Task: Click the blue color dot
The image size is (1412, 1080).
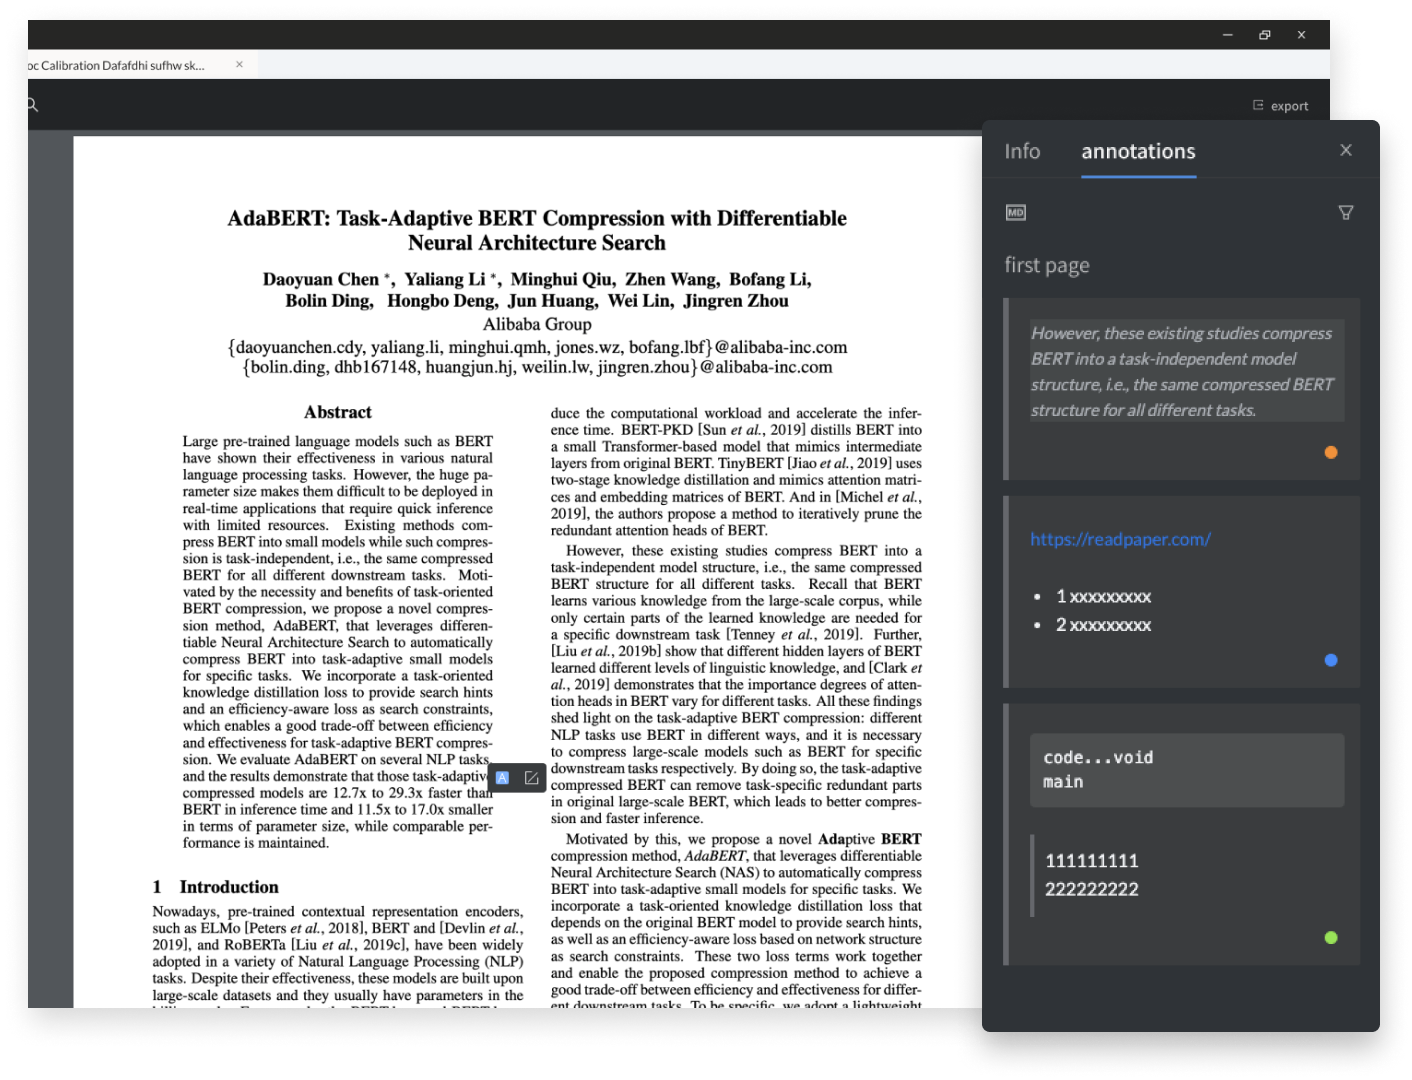Action: (1331, 660)
